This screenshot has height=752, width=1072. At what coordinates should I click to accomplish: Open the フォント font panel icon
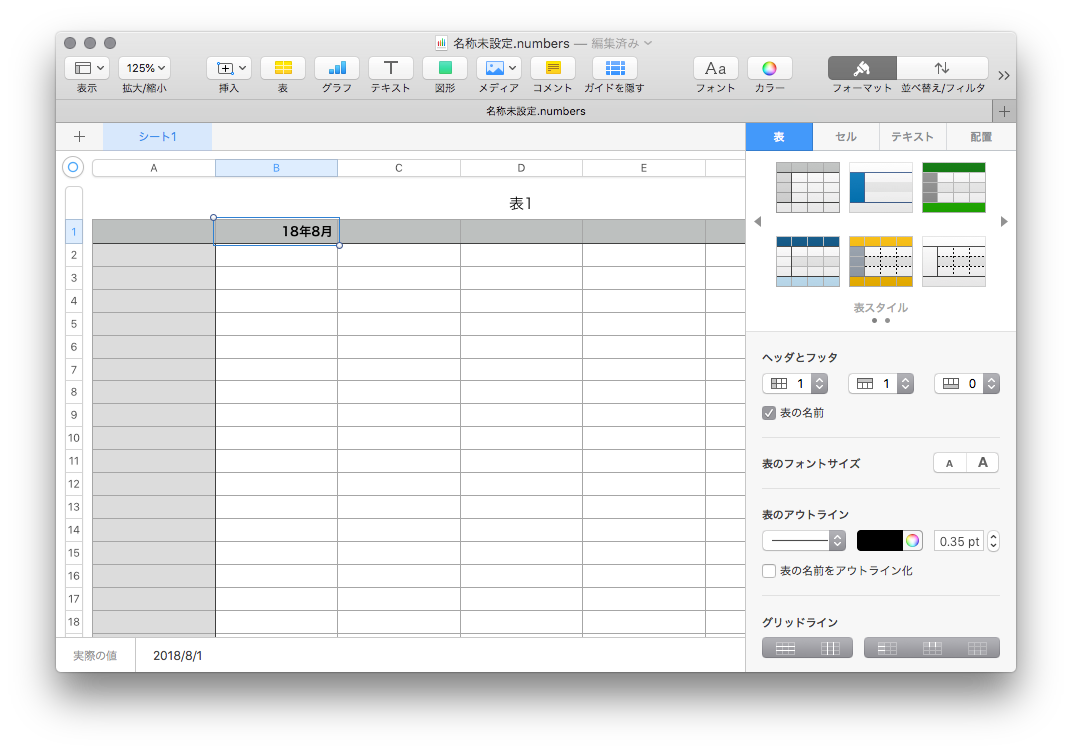click(715, 68)
